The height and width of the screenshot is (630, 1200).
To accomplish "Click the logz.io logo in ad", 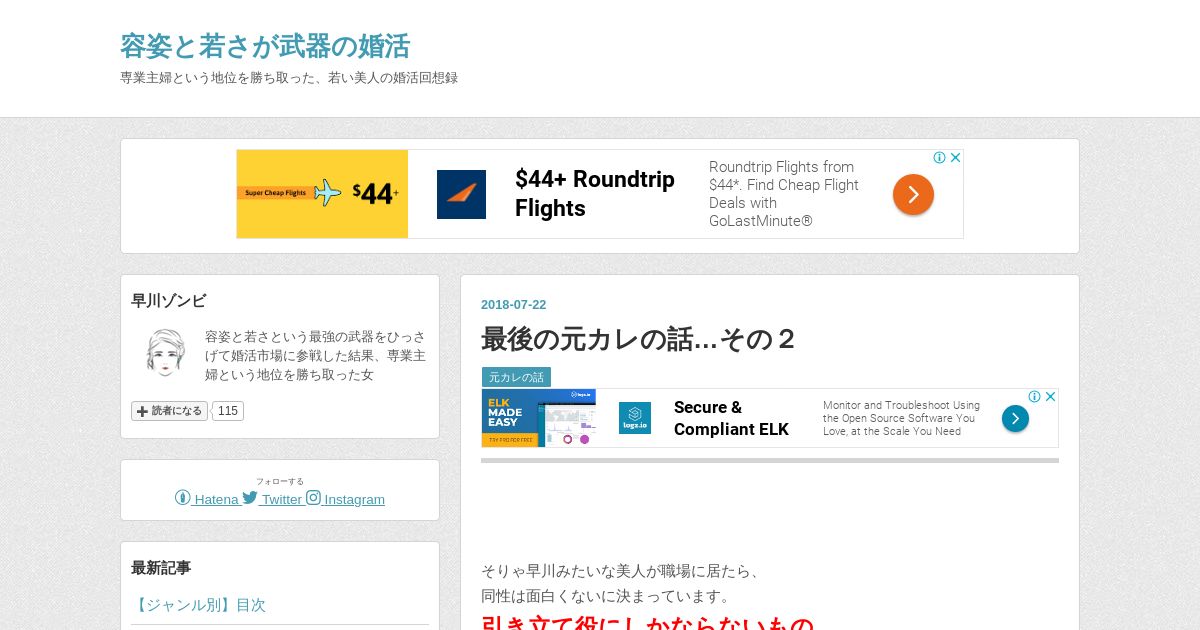I will pyautogui.click(x=635, y=418).
